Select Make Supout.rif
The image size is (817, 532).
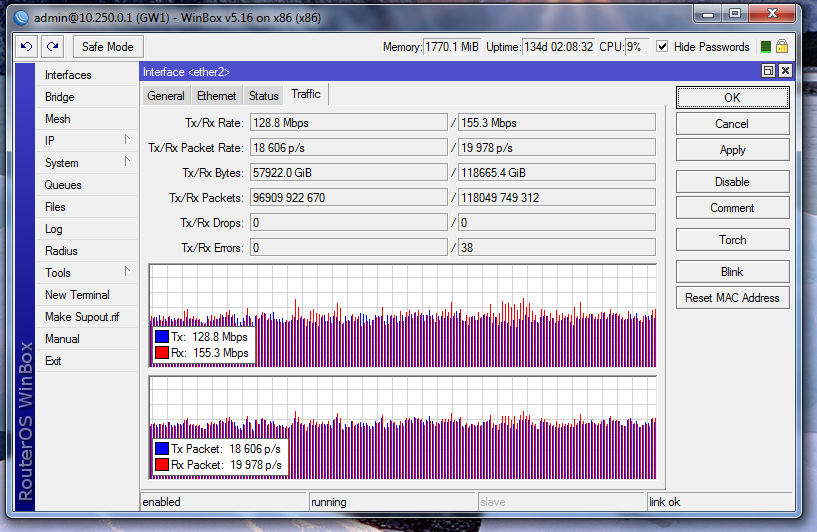[86, 317]
